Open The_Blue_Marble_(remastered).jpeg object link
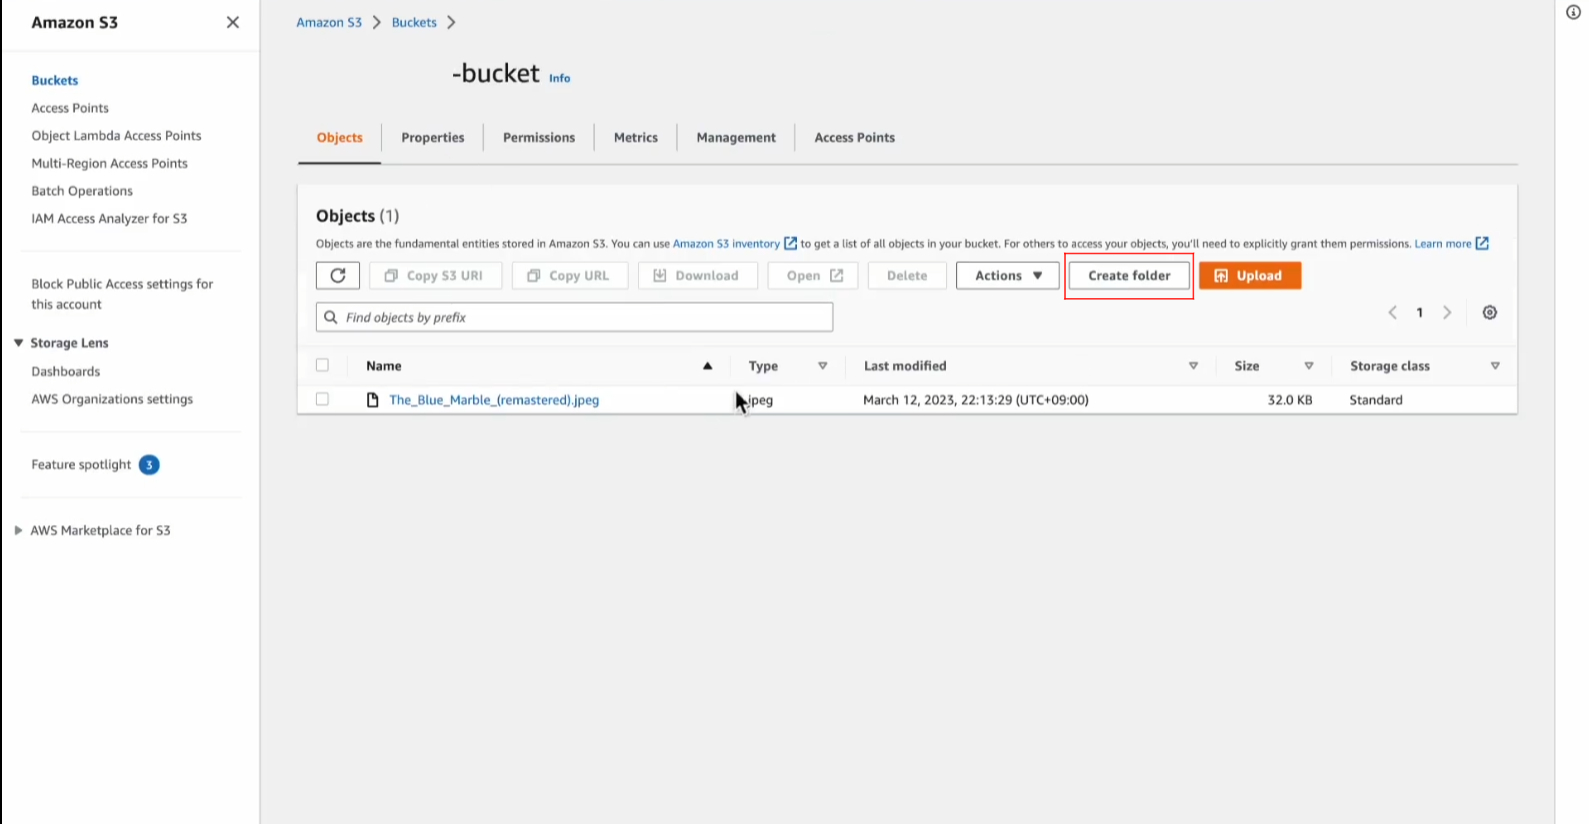This screenshot has height=824, width=1589. [x=494, y=400]
